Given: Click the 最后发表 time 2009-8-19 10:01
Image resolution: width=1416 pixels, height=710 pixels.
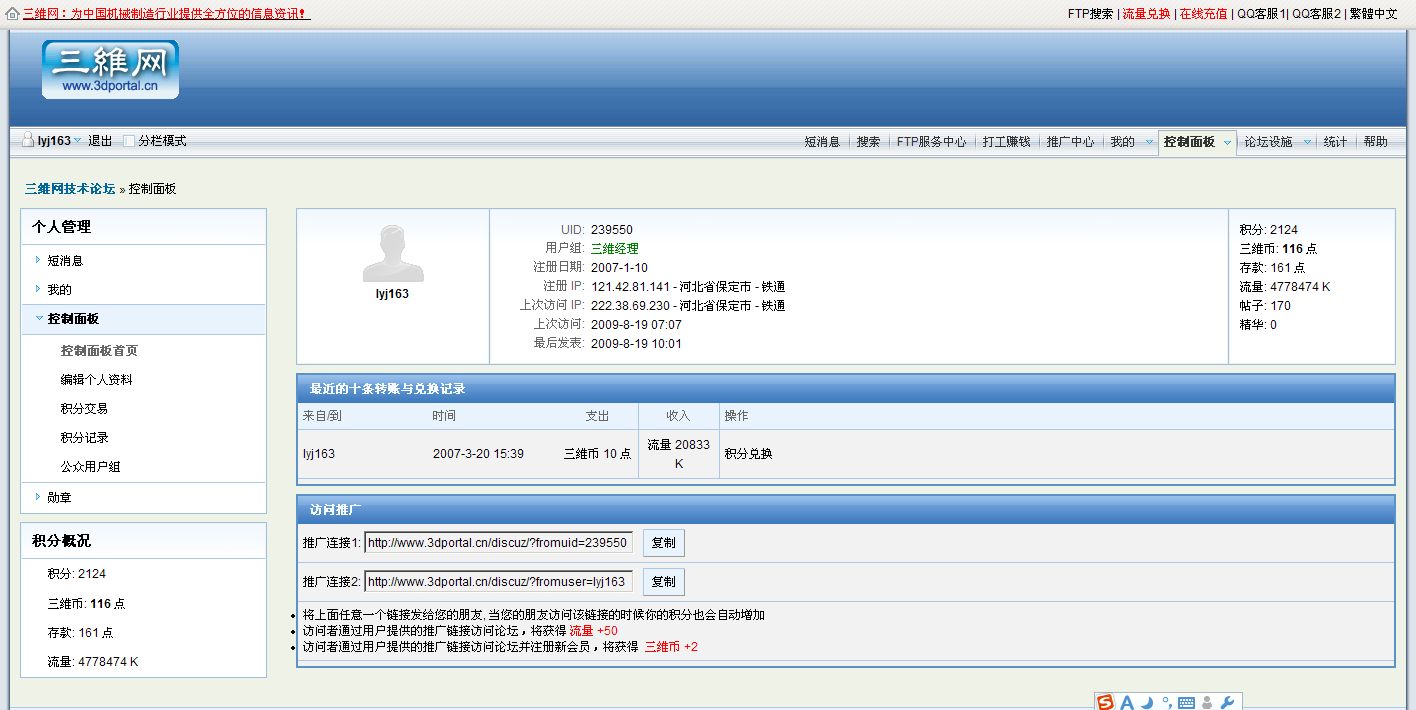Looking at the screenshot, I should 636,344.
